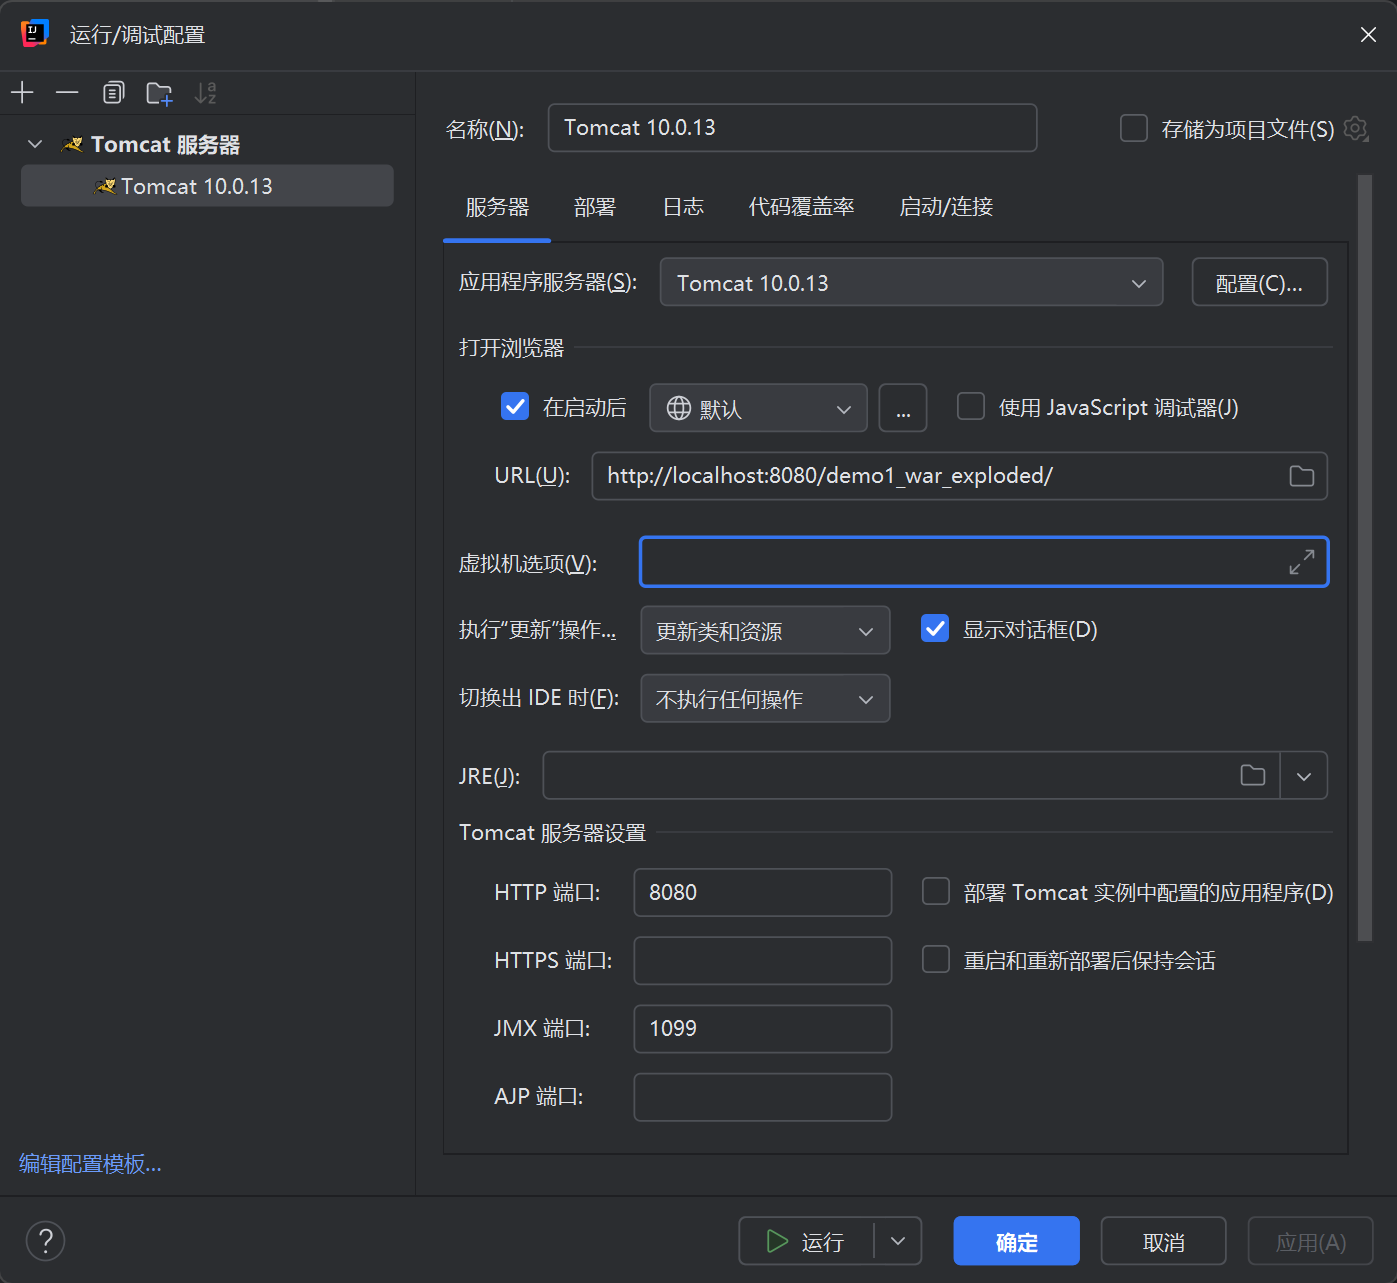Open 编辑配置模板... link
This screenshot has width=1397, height=1283.
coord(90,1164)
